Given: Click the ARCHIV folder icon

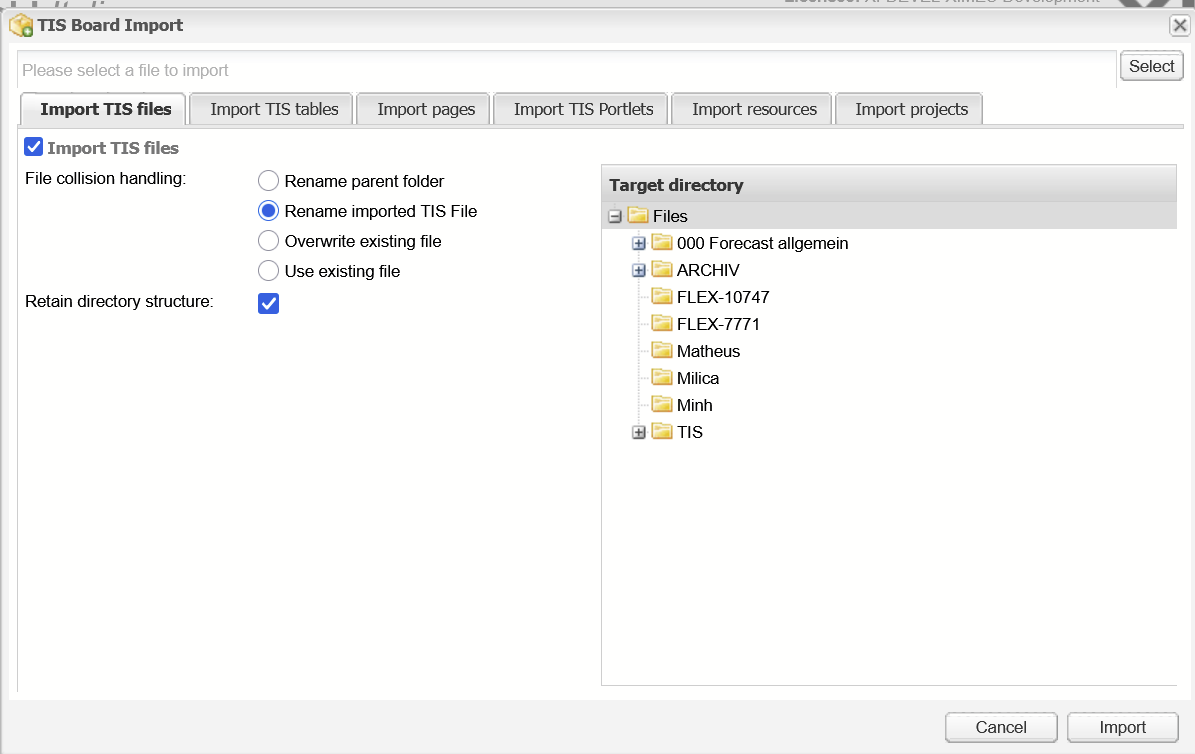Looking at the screenshot, I should click(x=662, y=269).
